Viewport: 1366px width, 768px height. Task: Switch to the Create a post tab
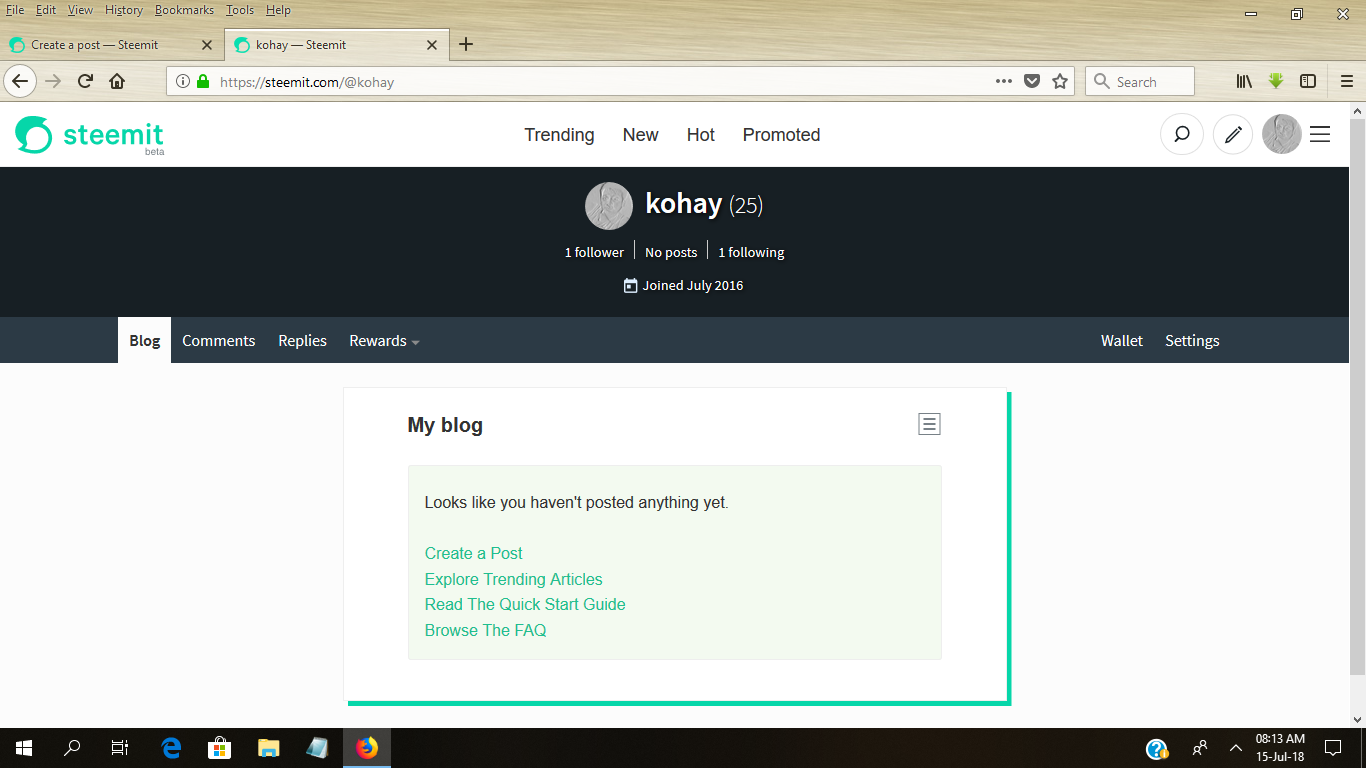(x=110, y=44)
